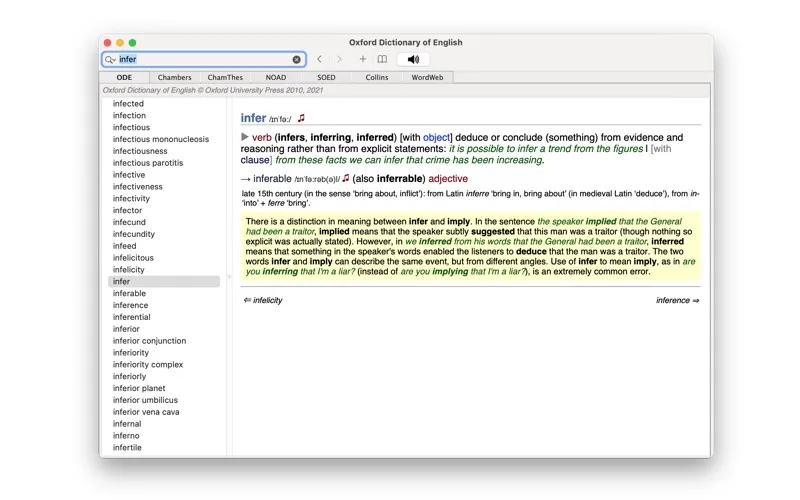This screenshot has height=500, width=800.
Task: Select inferential in the word list
Action: (x=131, y=317)
